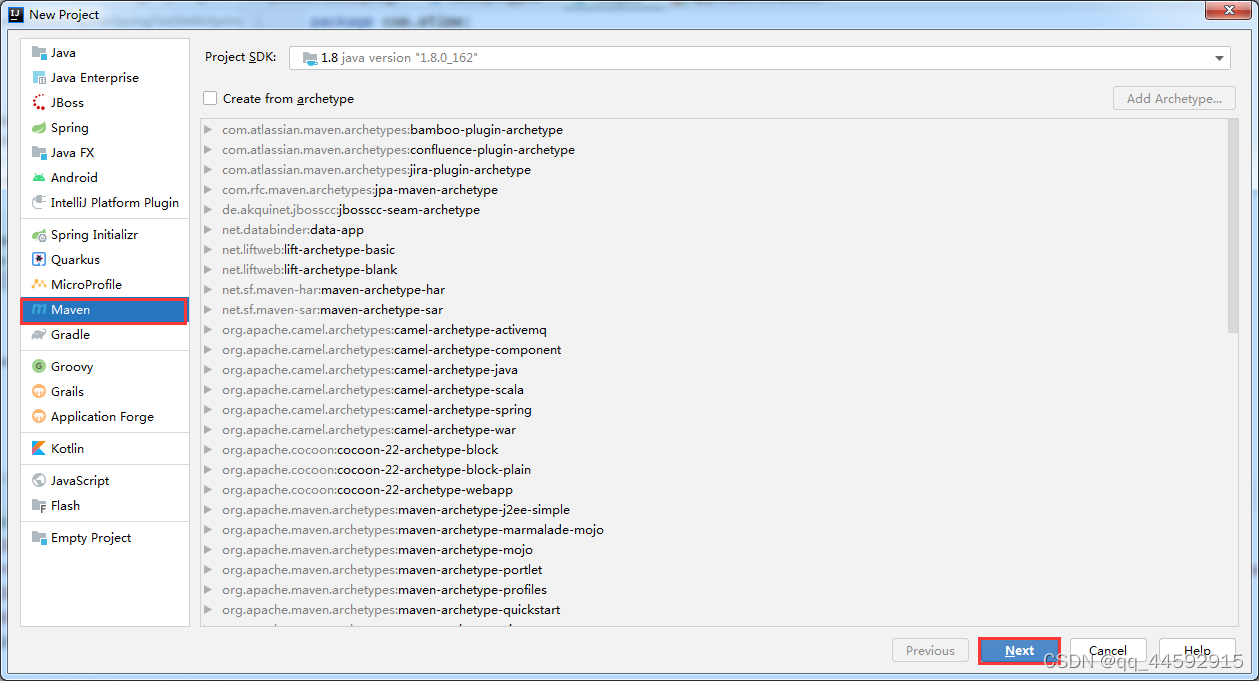The image size is (1259, 681).
Task: Click the Quarkus icon
Action: pyautogui.click(x=39, y=260)
